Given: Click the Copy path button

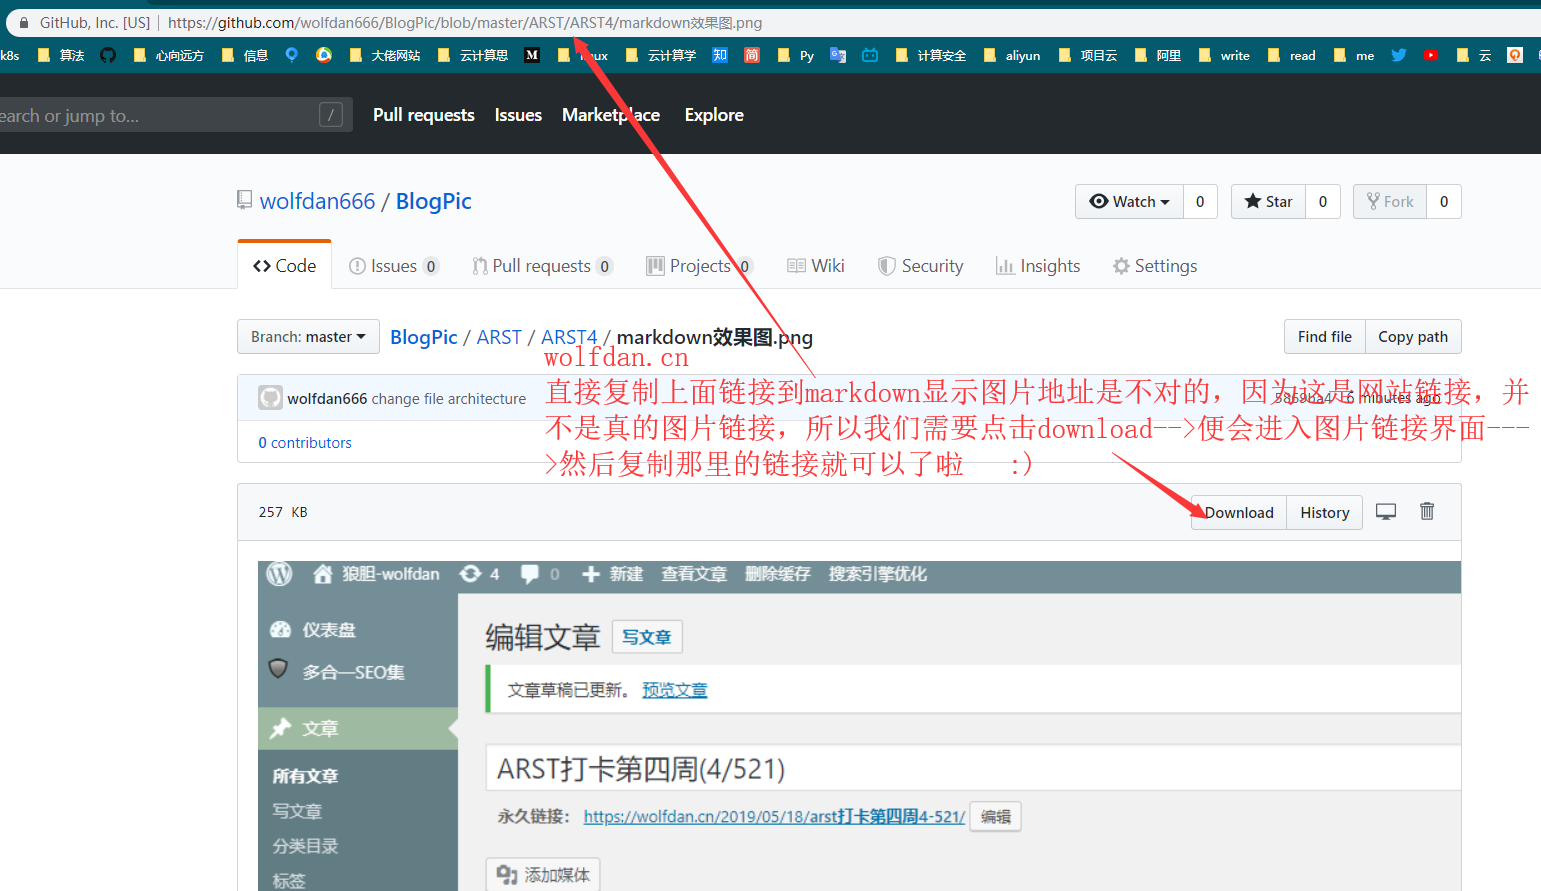Looking at the screenshot, I should click(1413, 336).
